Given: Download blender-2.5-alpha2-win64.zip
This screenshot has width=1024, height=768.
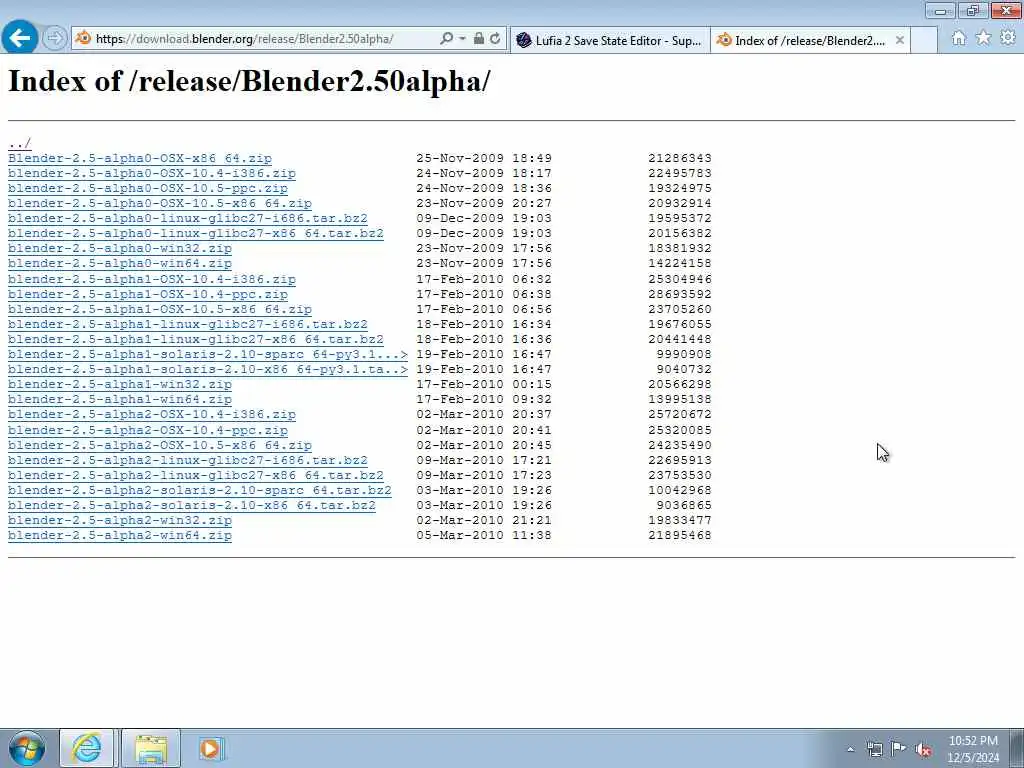Looking at the screenshot, I should click(x=120, y=535).
